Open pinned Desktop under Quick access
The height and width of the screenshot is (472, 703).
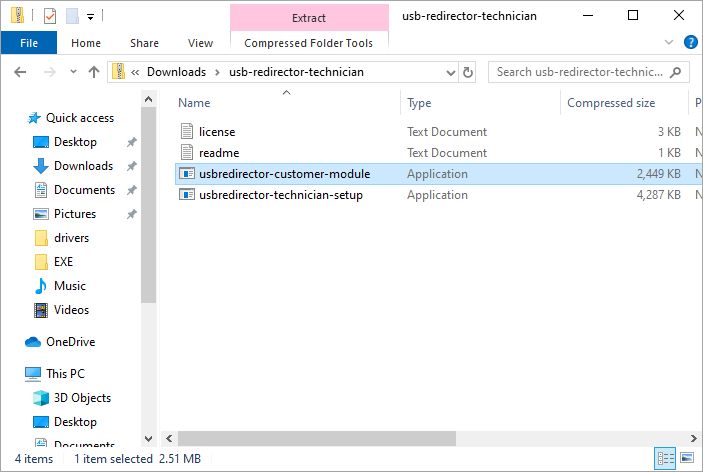tap(75, 142)
